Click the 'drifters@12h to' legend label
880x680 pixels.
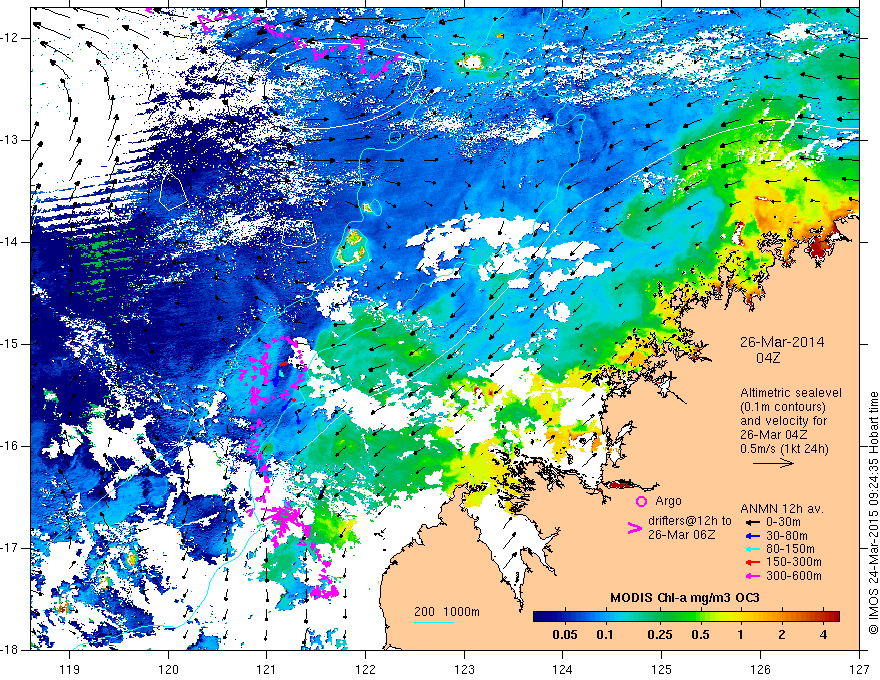click(690, 521)
